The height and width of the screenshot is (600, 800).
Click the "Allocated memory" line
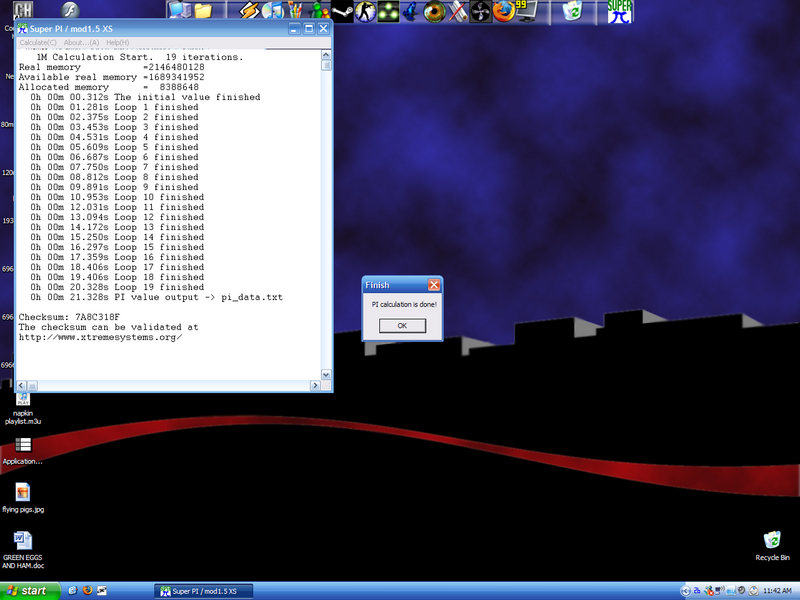(109, 87)
